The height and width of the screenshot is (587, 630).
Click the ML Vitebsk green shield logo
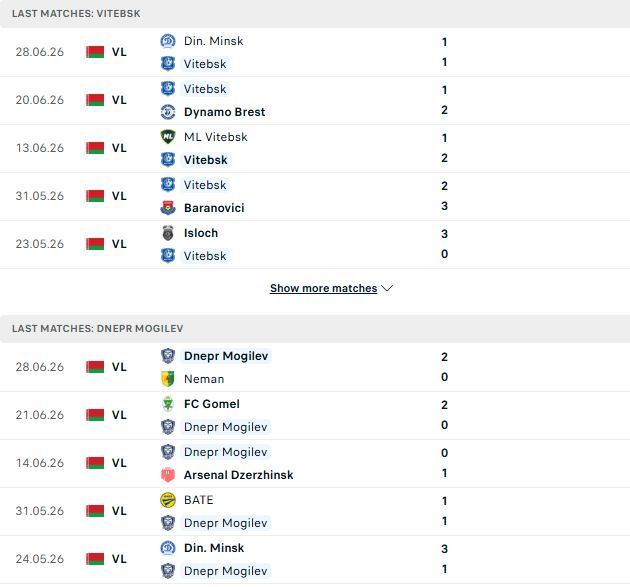tap(168, 137)
